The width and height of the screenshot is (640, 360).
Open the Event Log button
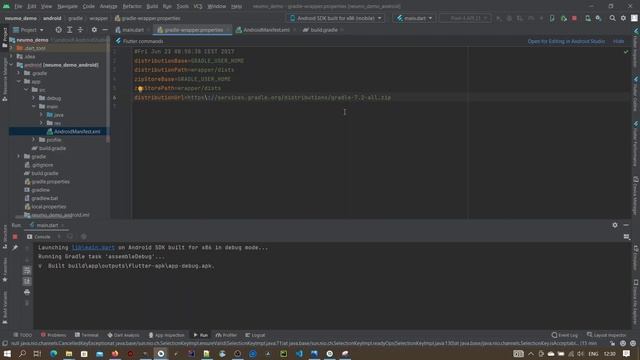[x=564, y=335]
